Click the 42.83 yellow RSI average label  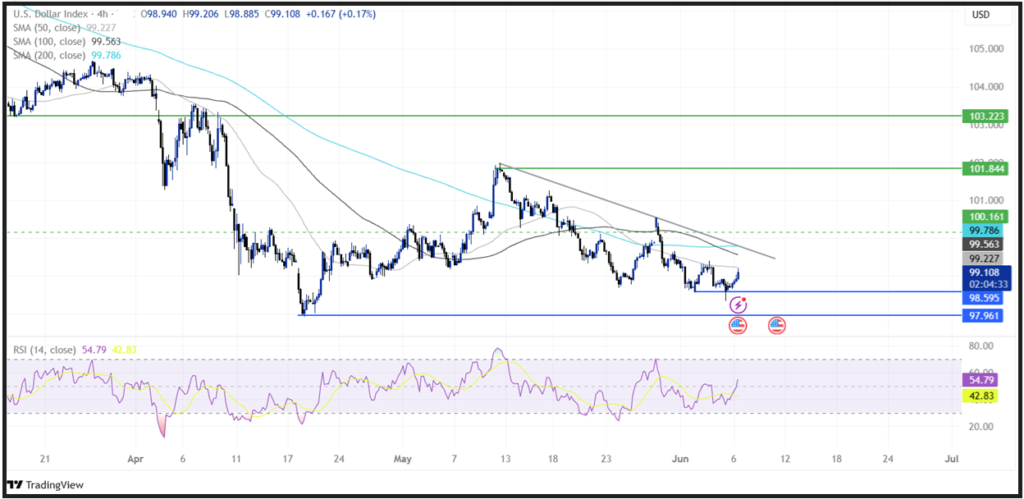click(x=978, y=395)
